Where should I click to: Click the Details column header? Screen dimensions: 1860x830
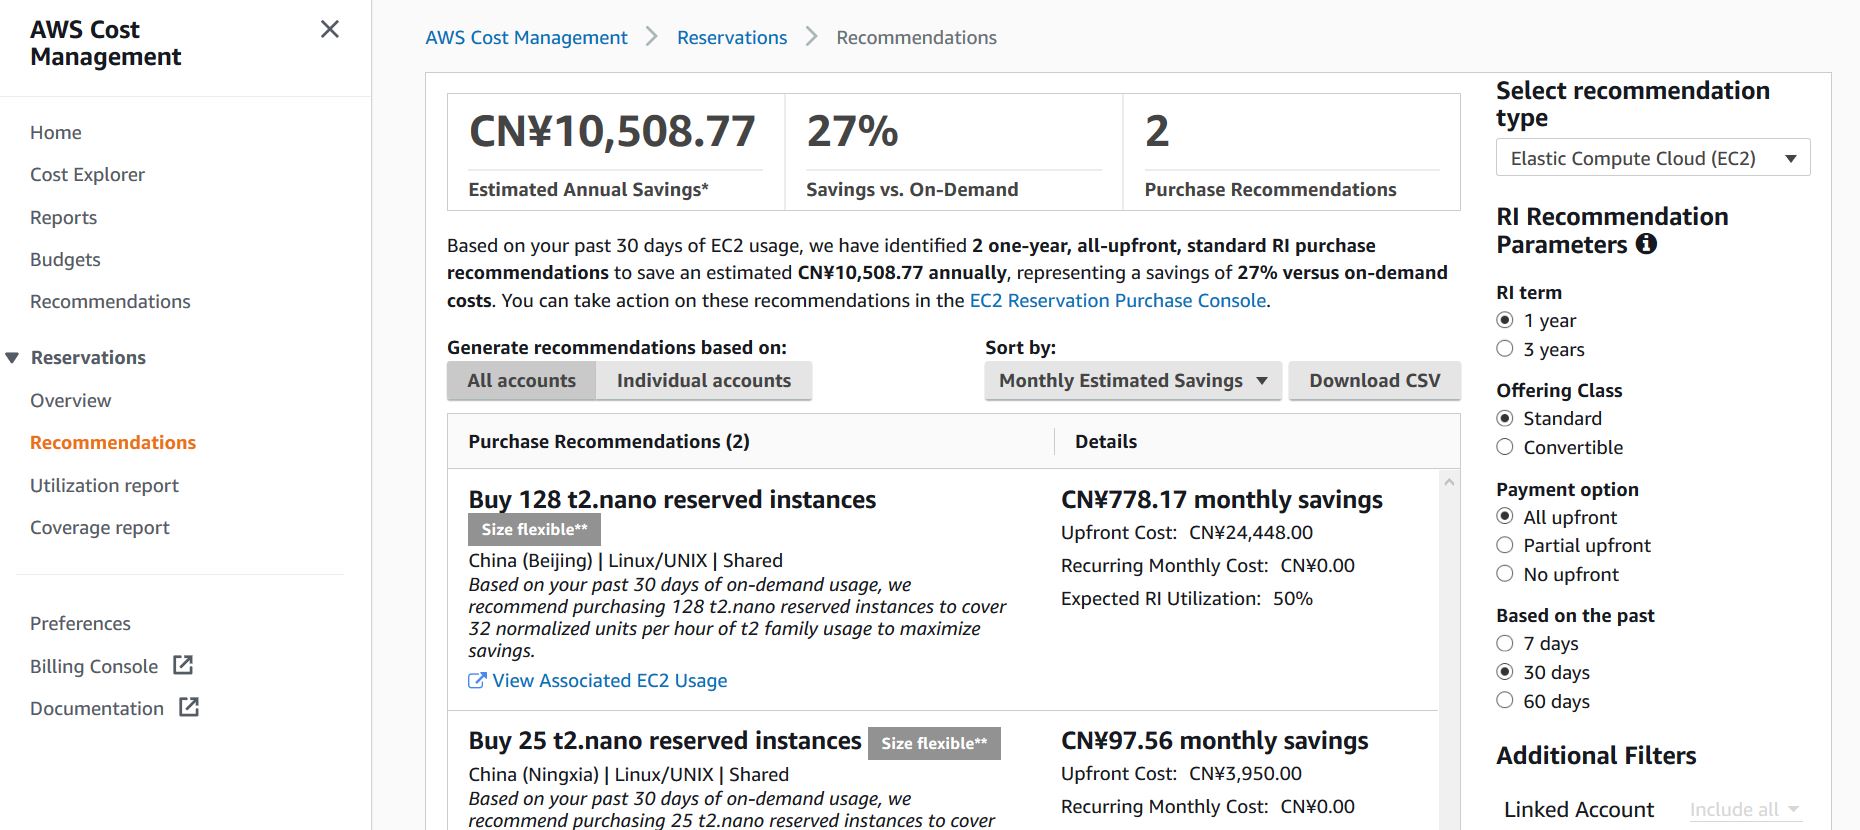[x=1106, y=441]
